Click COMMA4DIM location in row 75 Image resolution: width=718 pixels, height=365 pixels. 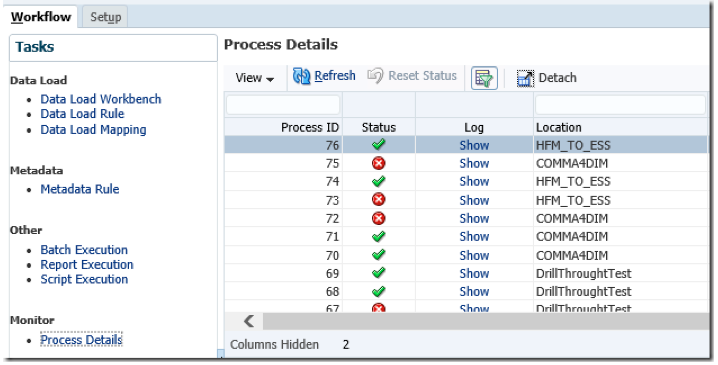(572, 163)
